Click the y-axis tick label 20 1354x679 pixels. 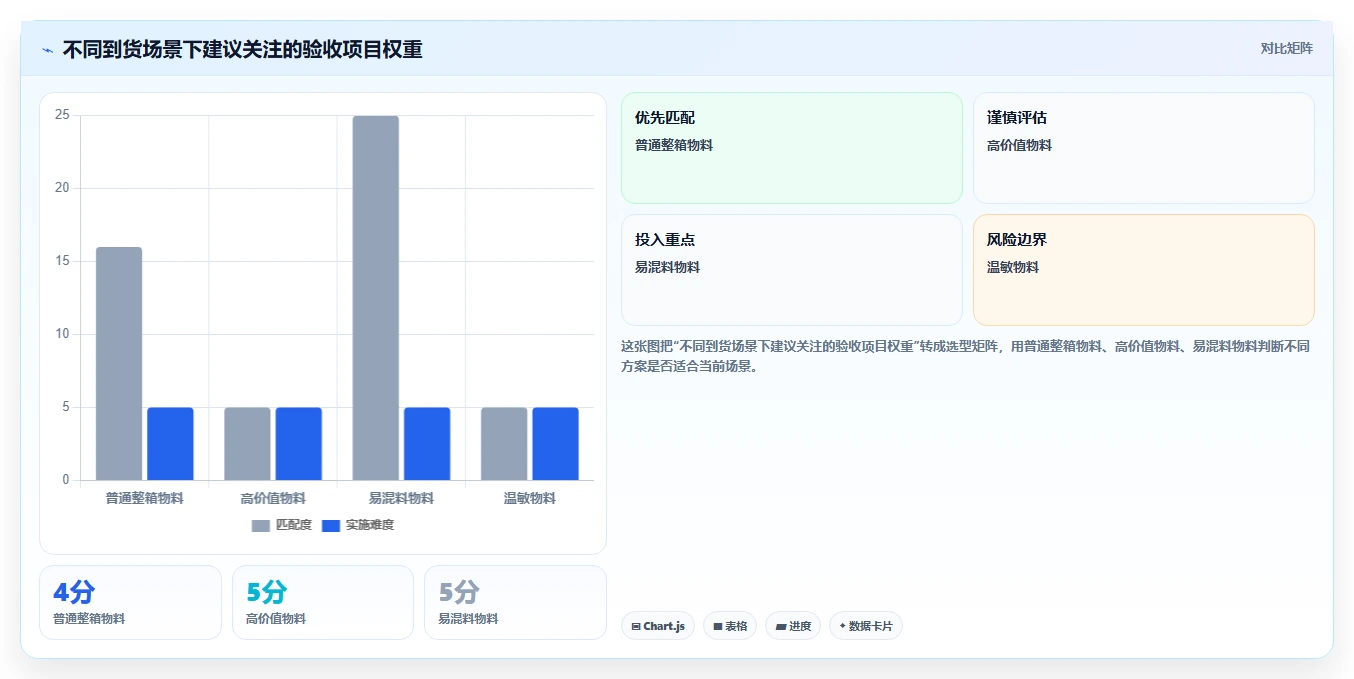62,188
